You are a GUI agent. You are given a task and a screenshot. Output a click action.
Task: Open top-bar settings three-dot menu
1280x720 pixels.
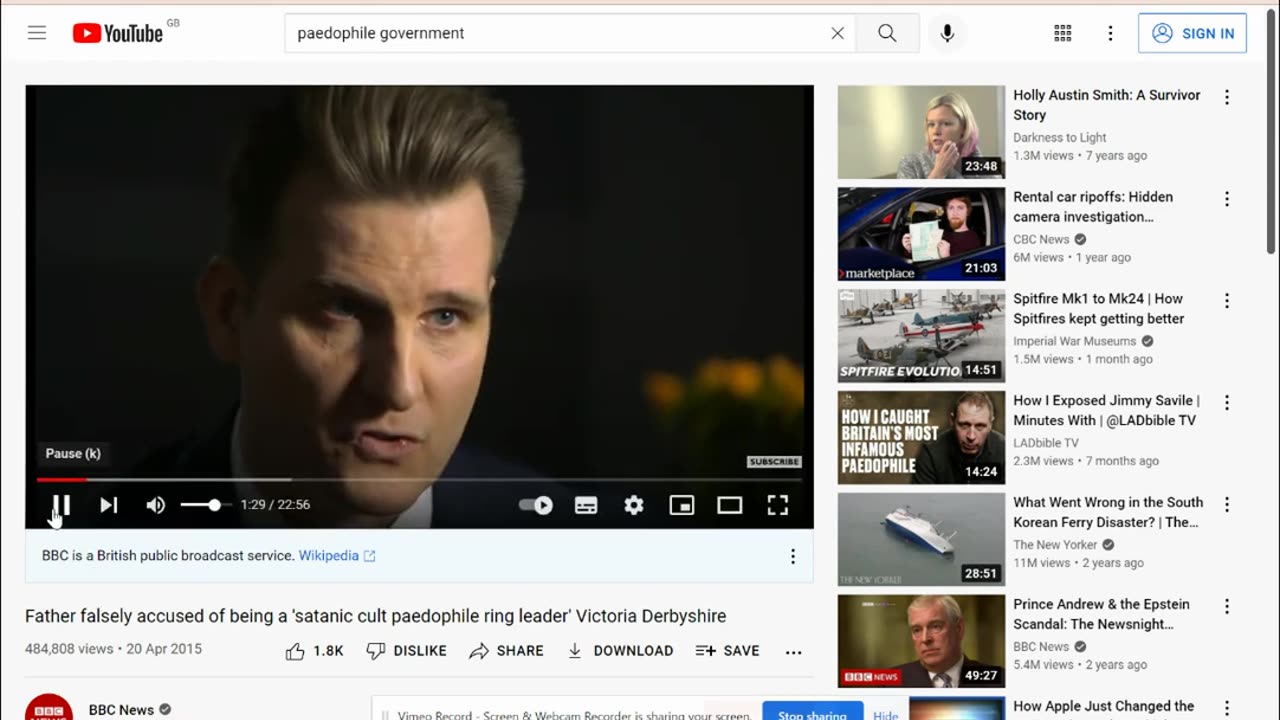click(x=1110, y=33)
